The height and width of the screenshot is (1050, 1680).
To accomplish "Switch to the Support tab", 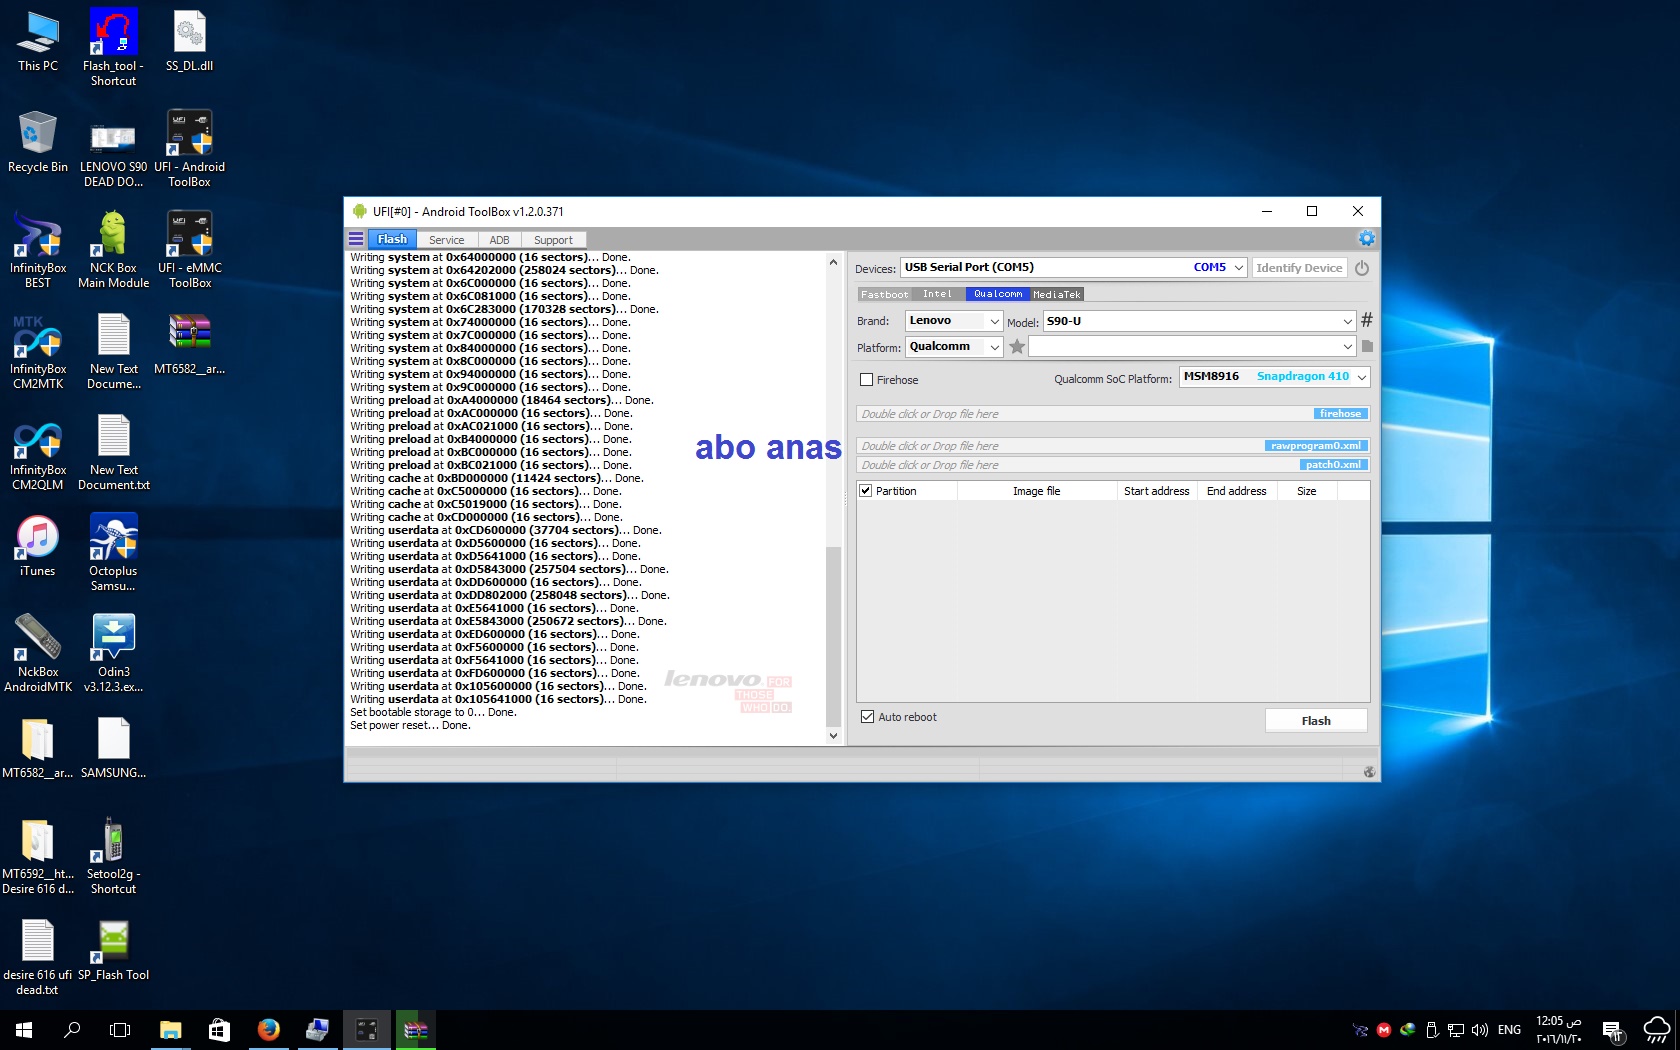I will pos(553,240).
